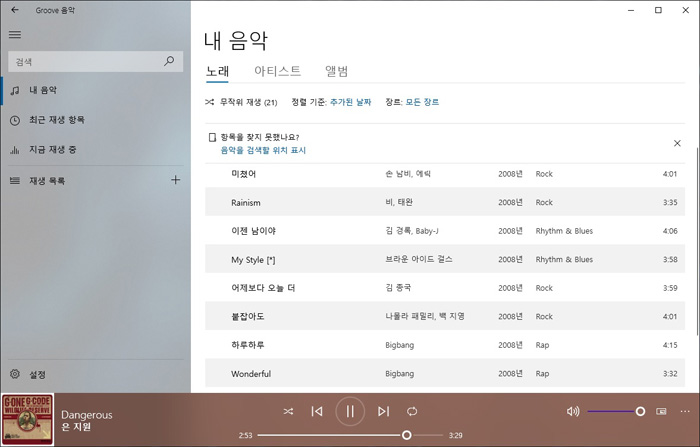Add new playlist with plus icon

[175, 180]
